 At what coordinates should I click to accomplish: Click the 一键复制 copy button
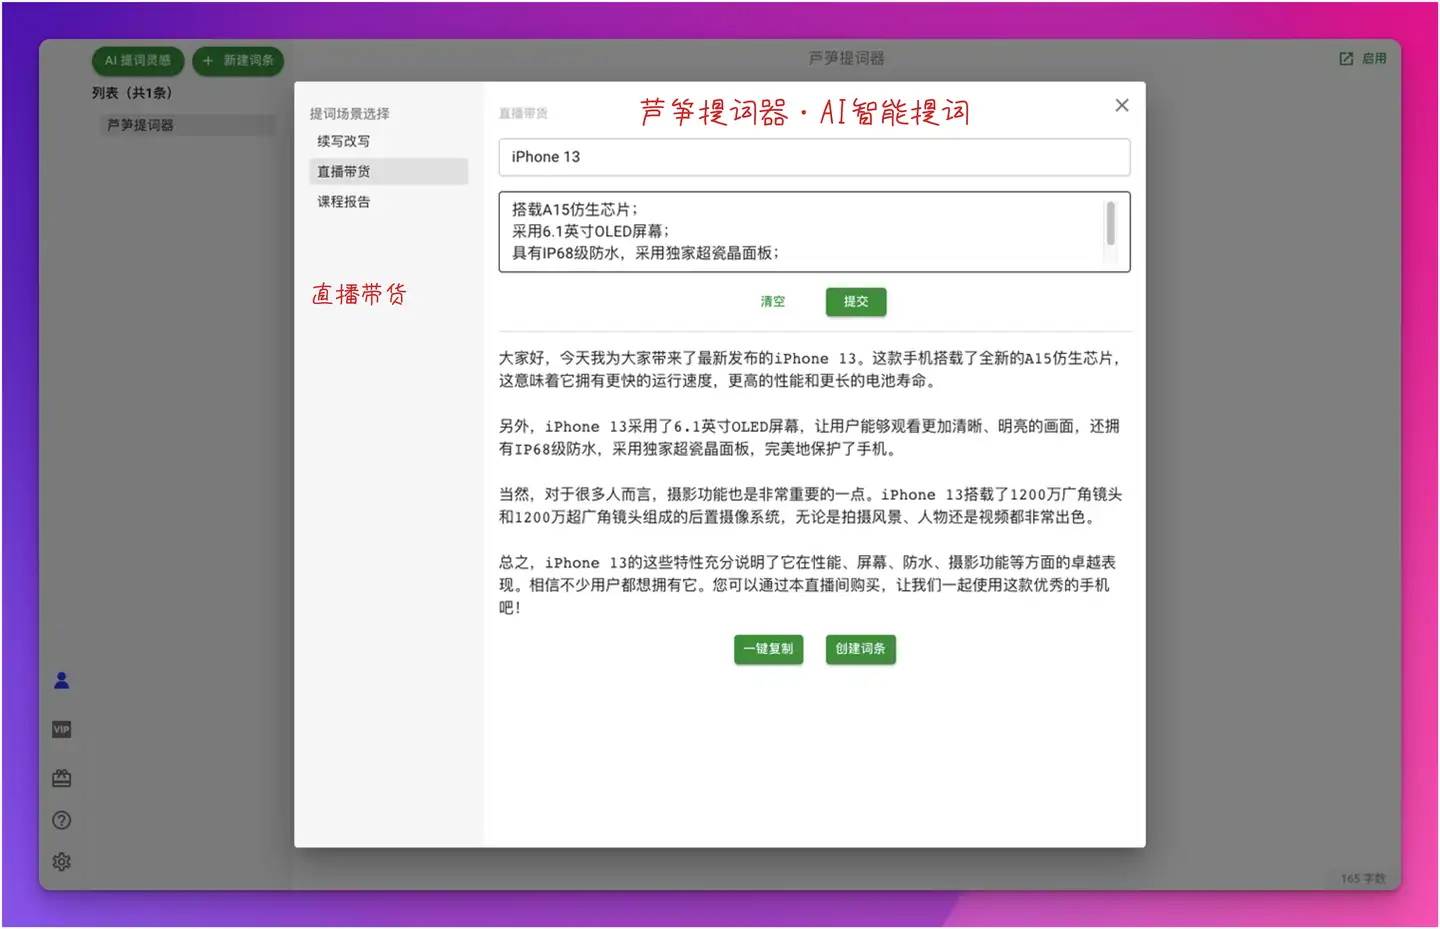[x=768, y=649]
